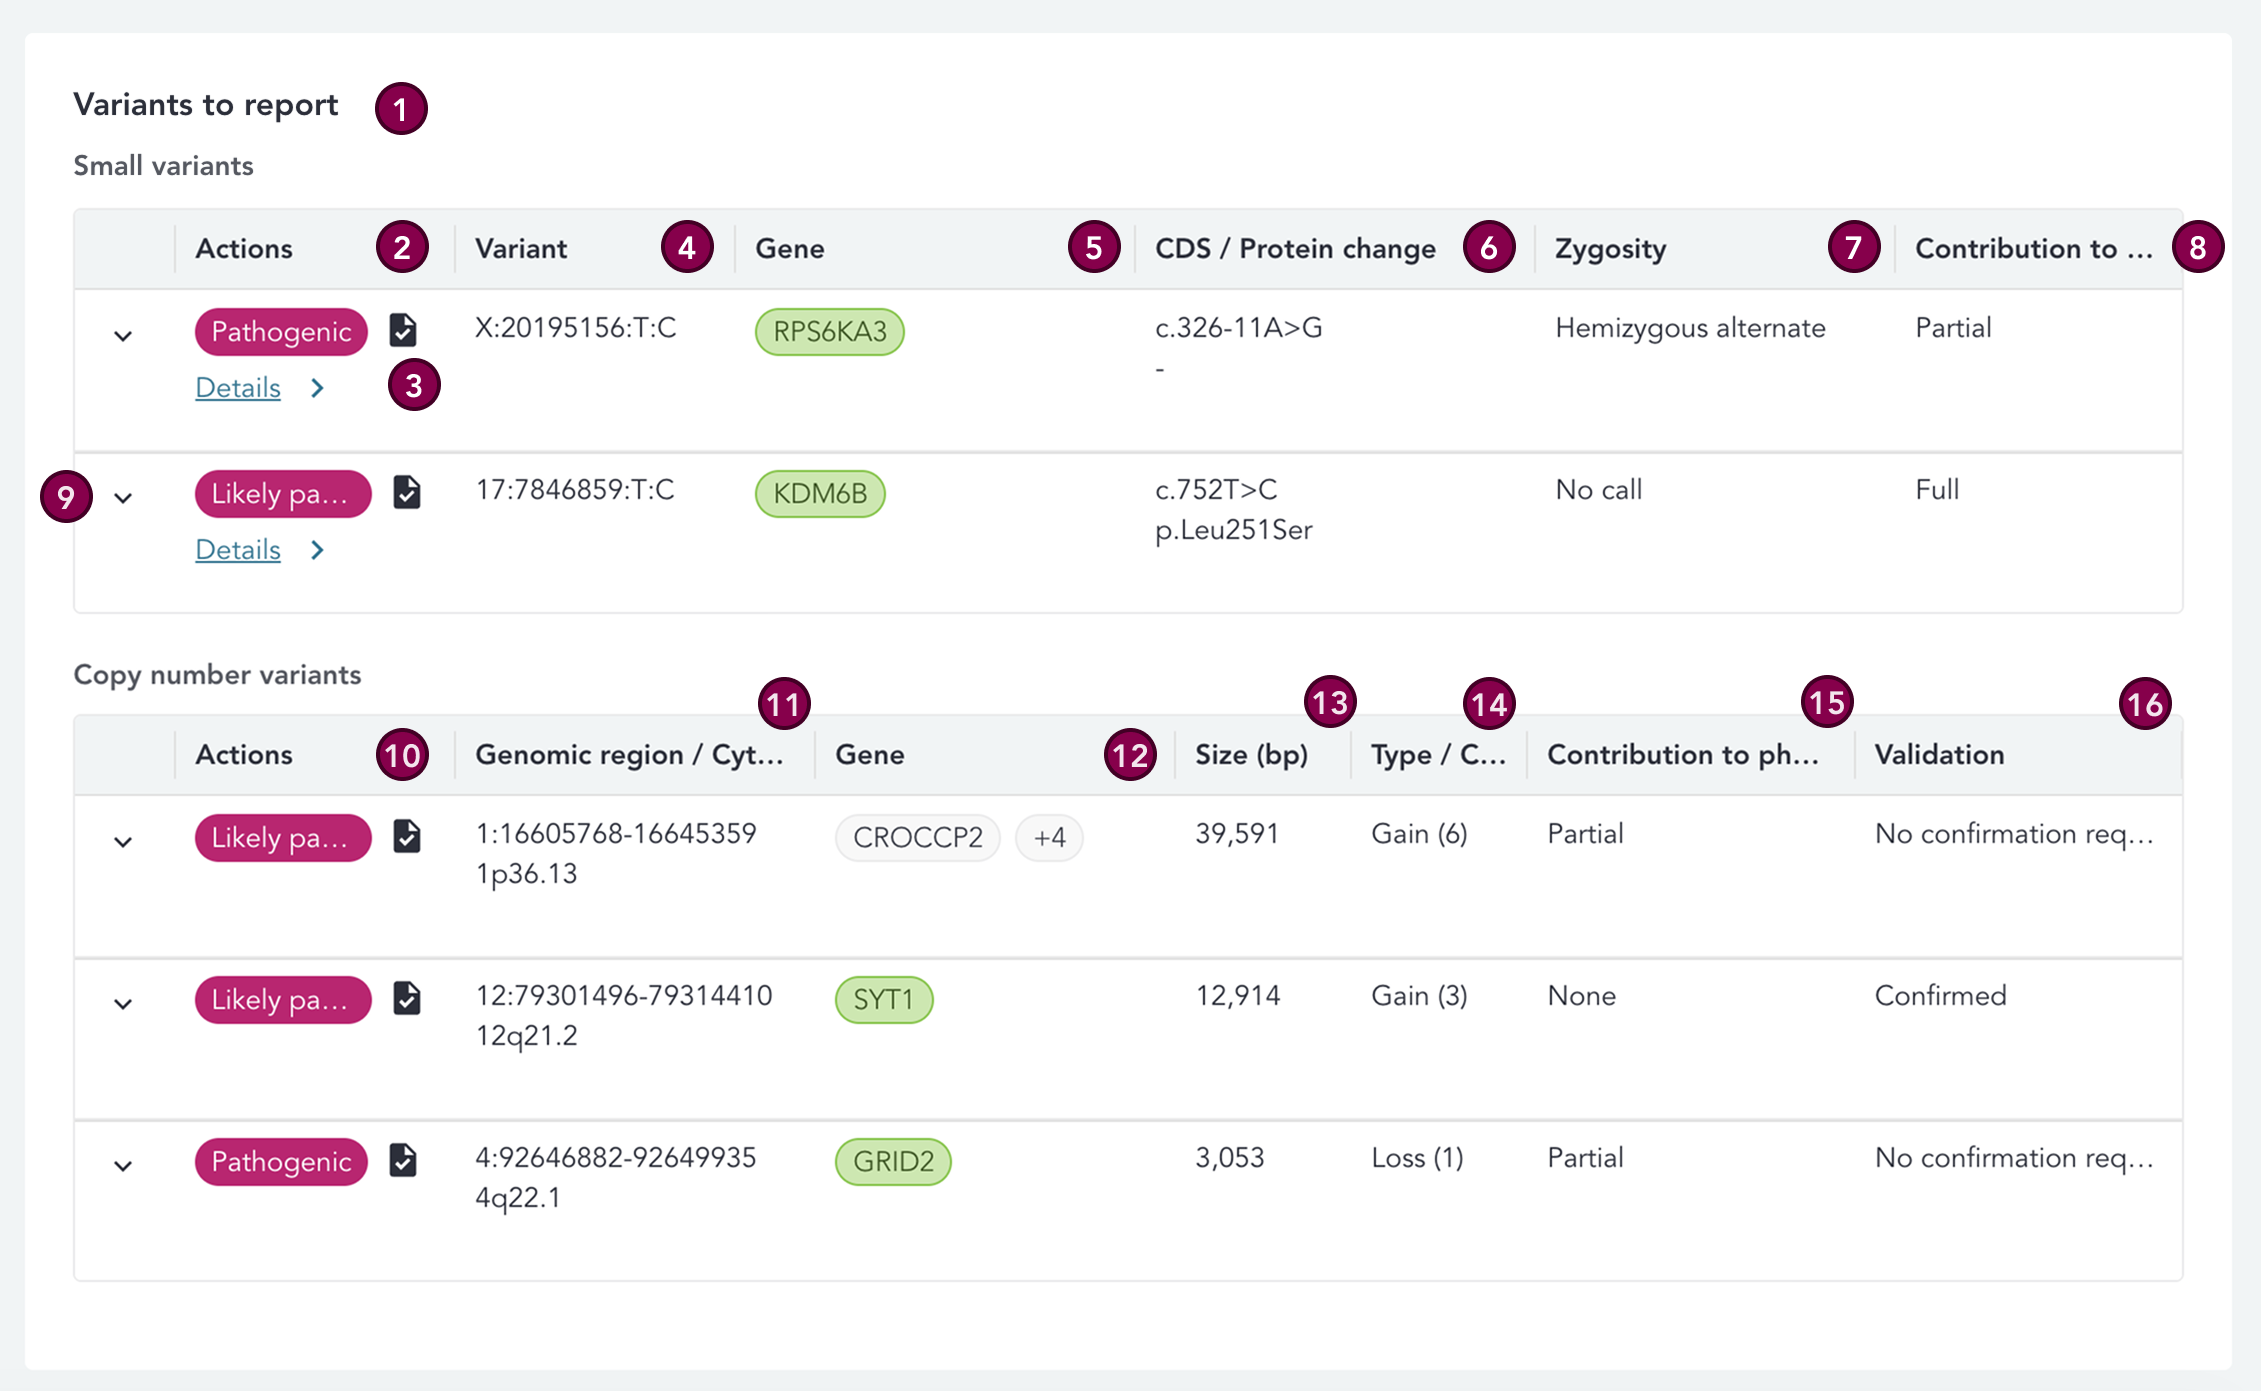Image resolution: width=2261 pixels, height=1391 pixels.
Task: Click the green SYT1 gene chip
Action: tap(883, 999)
